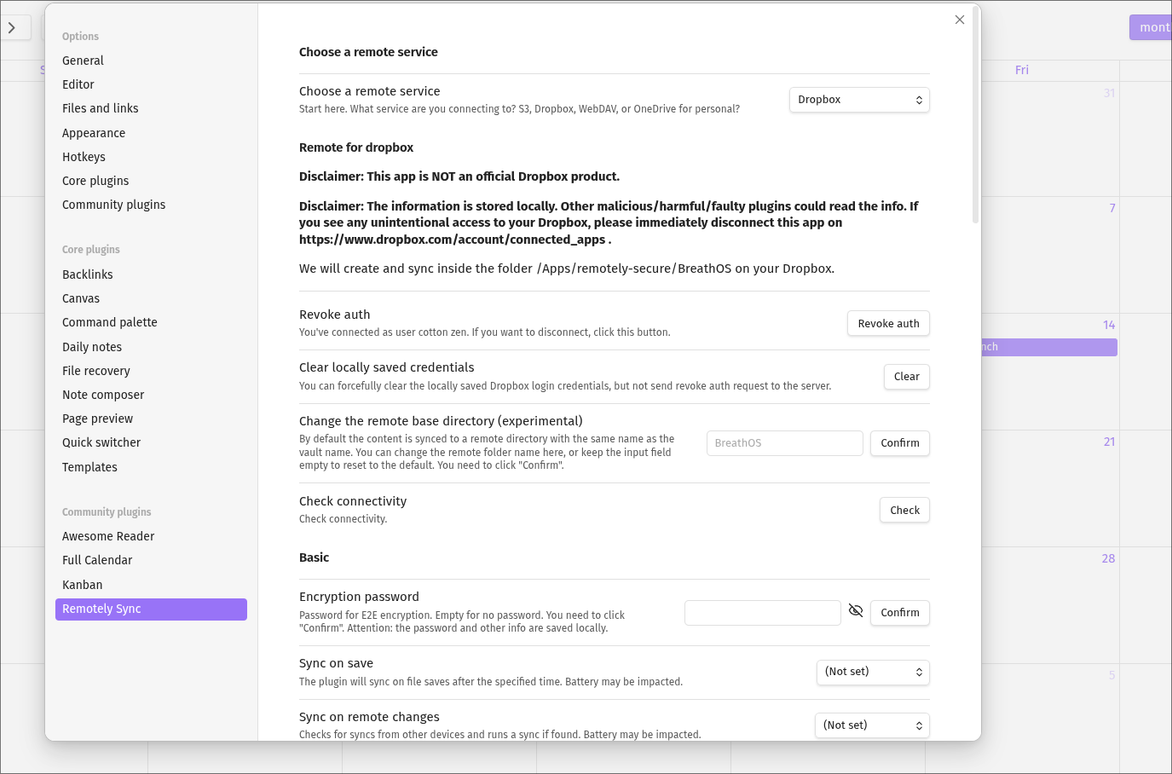The image size is (1172, 774).
Task: Click the encryption password input field
Action: pyautogui.click(x=762, y=613)
